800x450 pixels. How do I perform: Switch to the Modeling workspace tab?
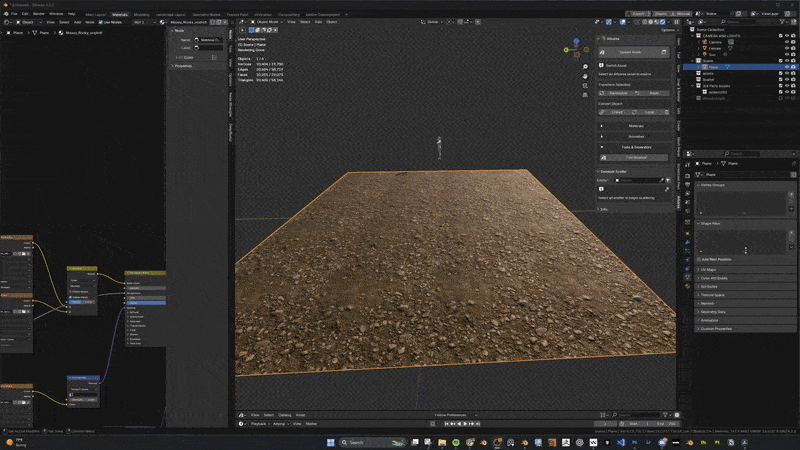pos(141,14)
